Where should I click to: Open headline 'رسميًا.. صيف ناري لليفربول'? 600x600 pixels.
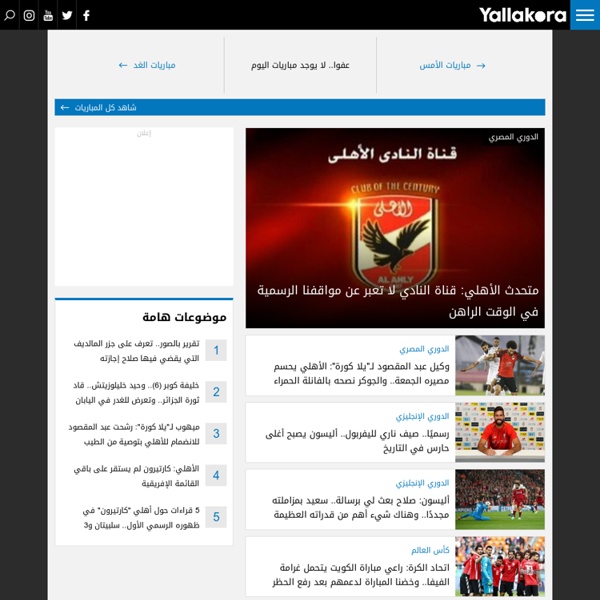357,441
